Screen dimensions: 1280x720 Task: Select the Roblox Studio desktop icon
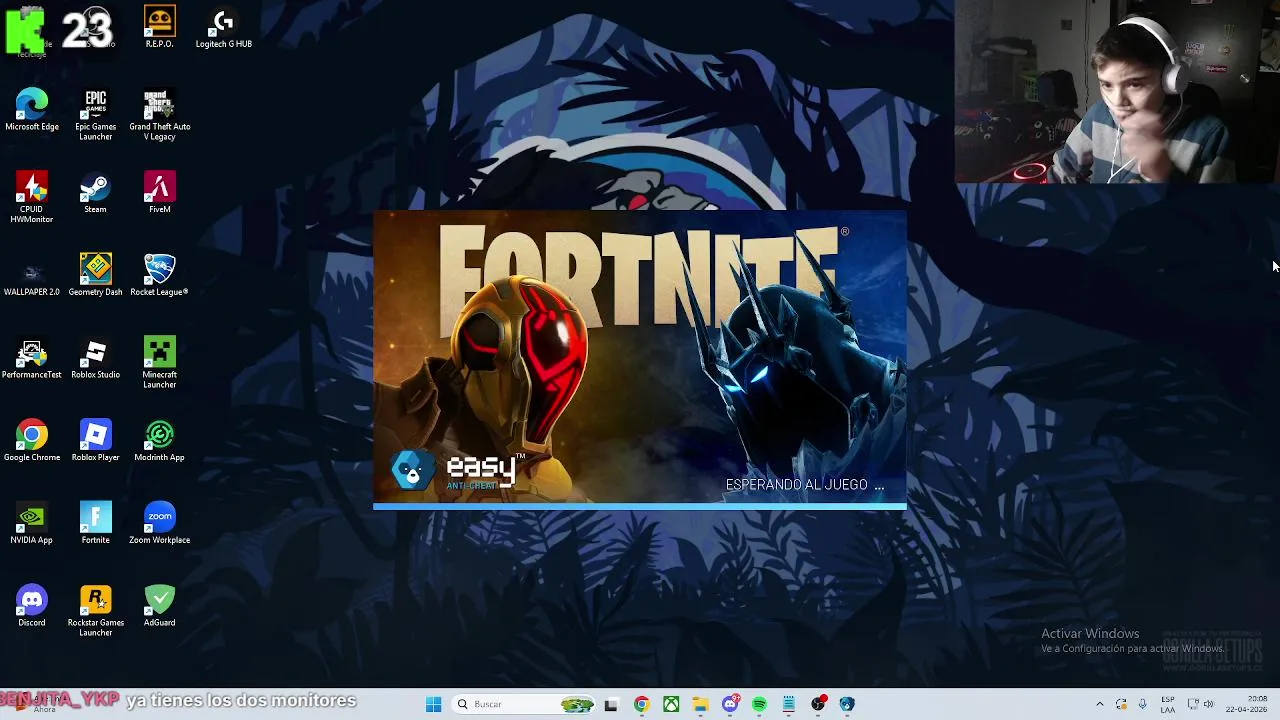pos(95,359)
